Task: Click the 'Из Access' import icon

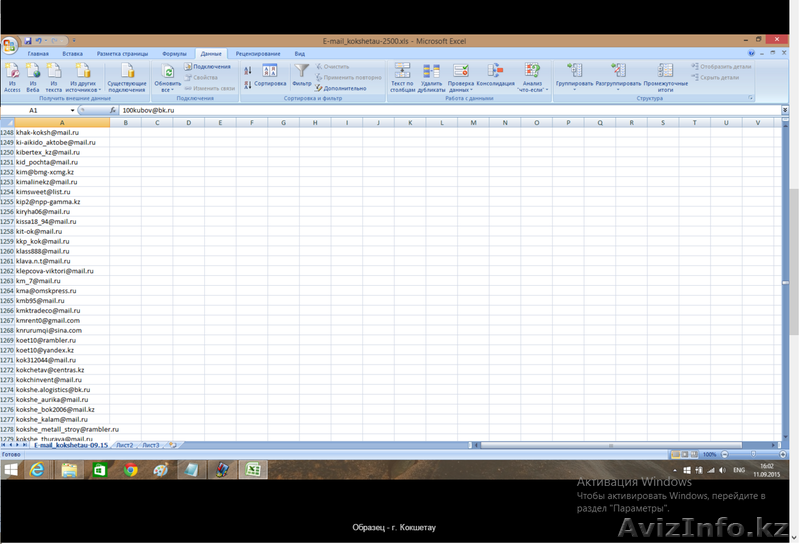Action: 12,76
